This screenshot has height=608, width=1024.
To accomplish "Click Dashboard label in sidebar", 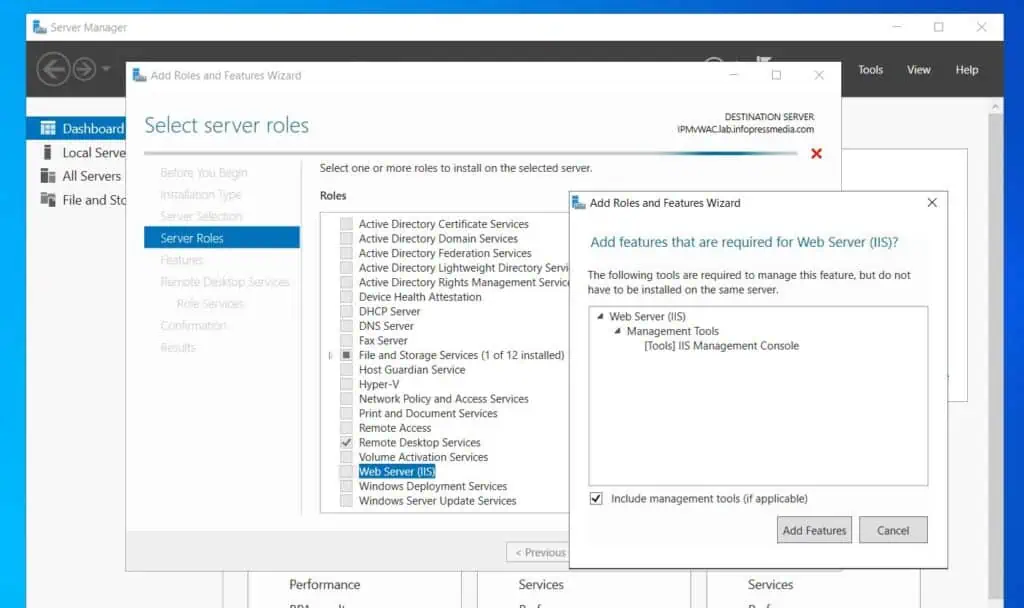I will point(93,129).
